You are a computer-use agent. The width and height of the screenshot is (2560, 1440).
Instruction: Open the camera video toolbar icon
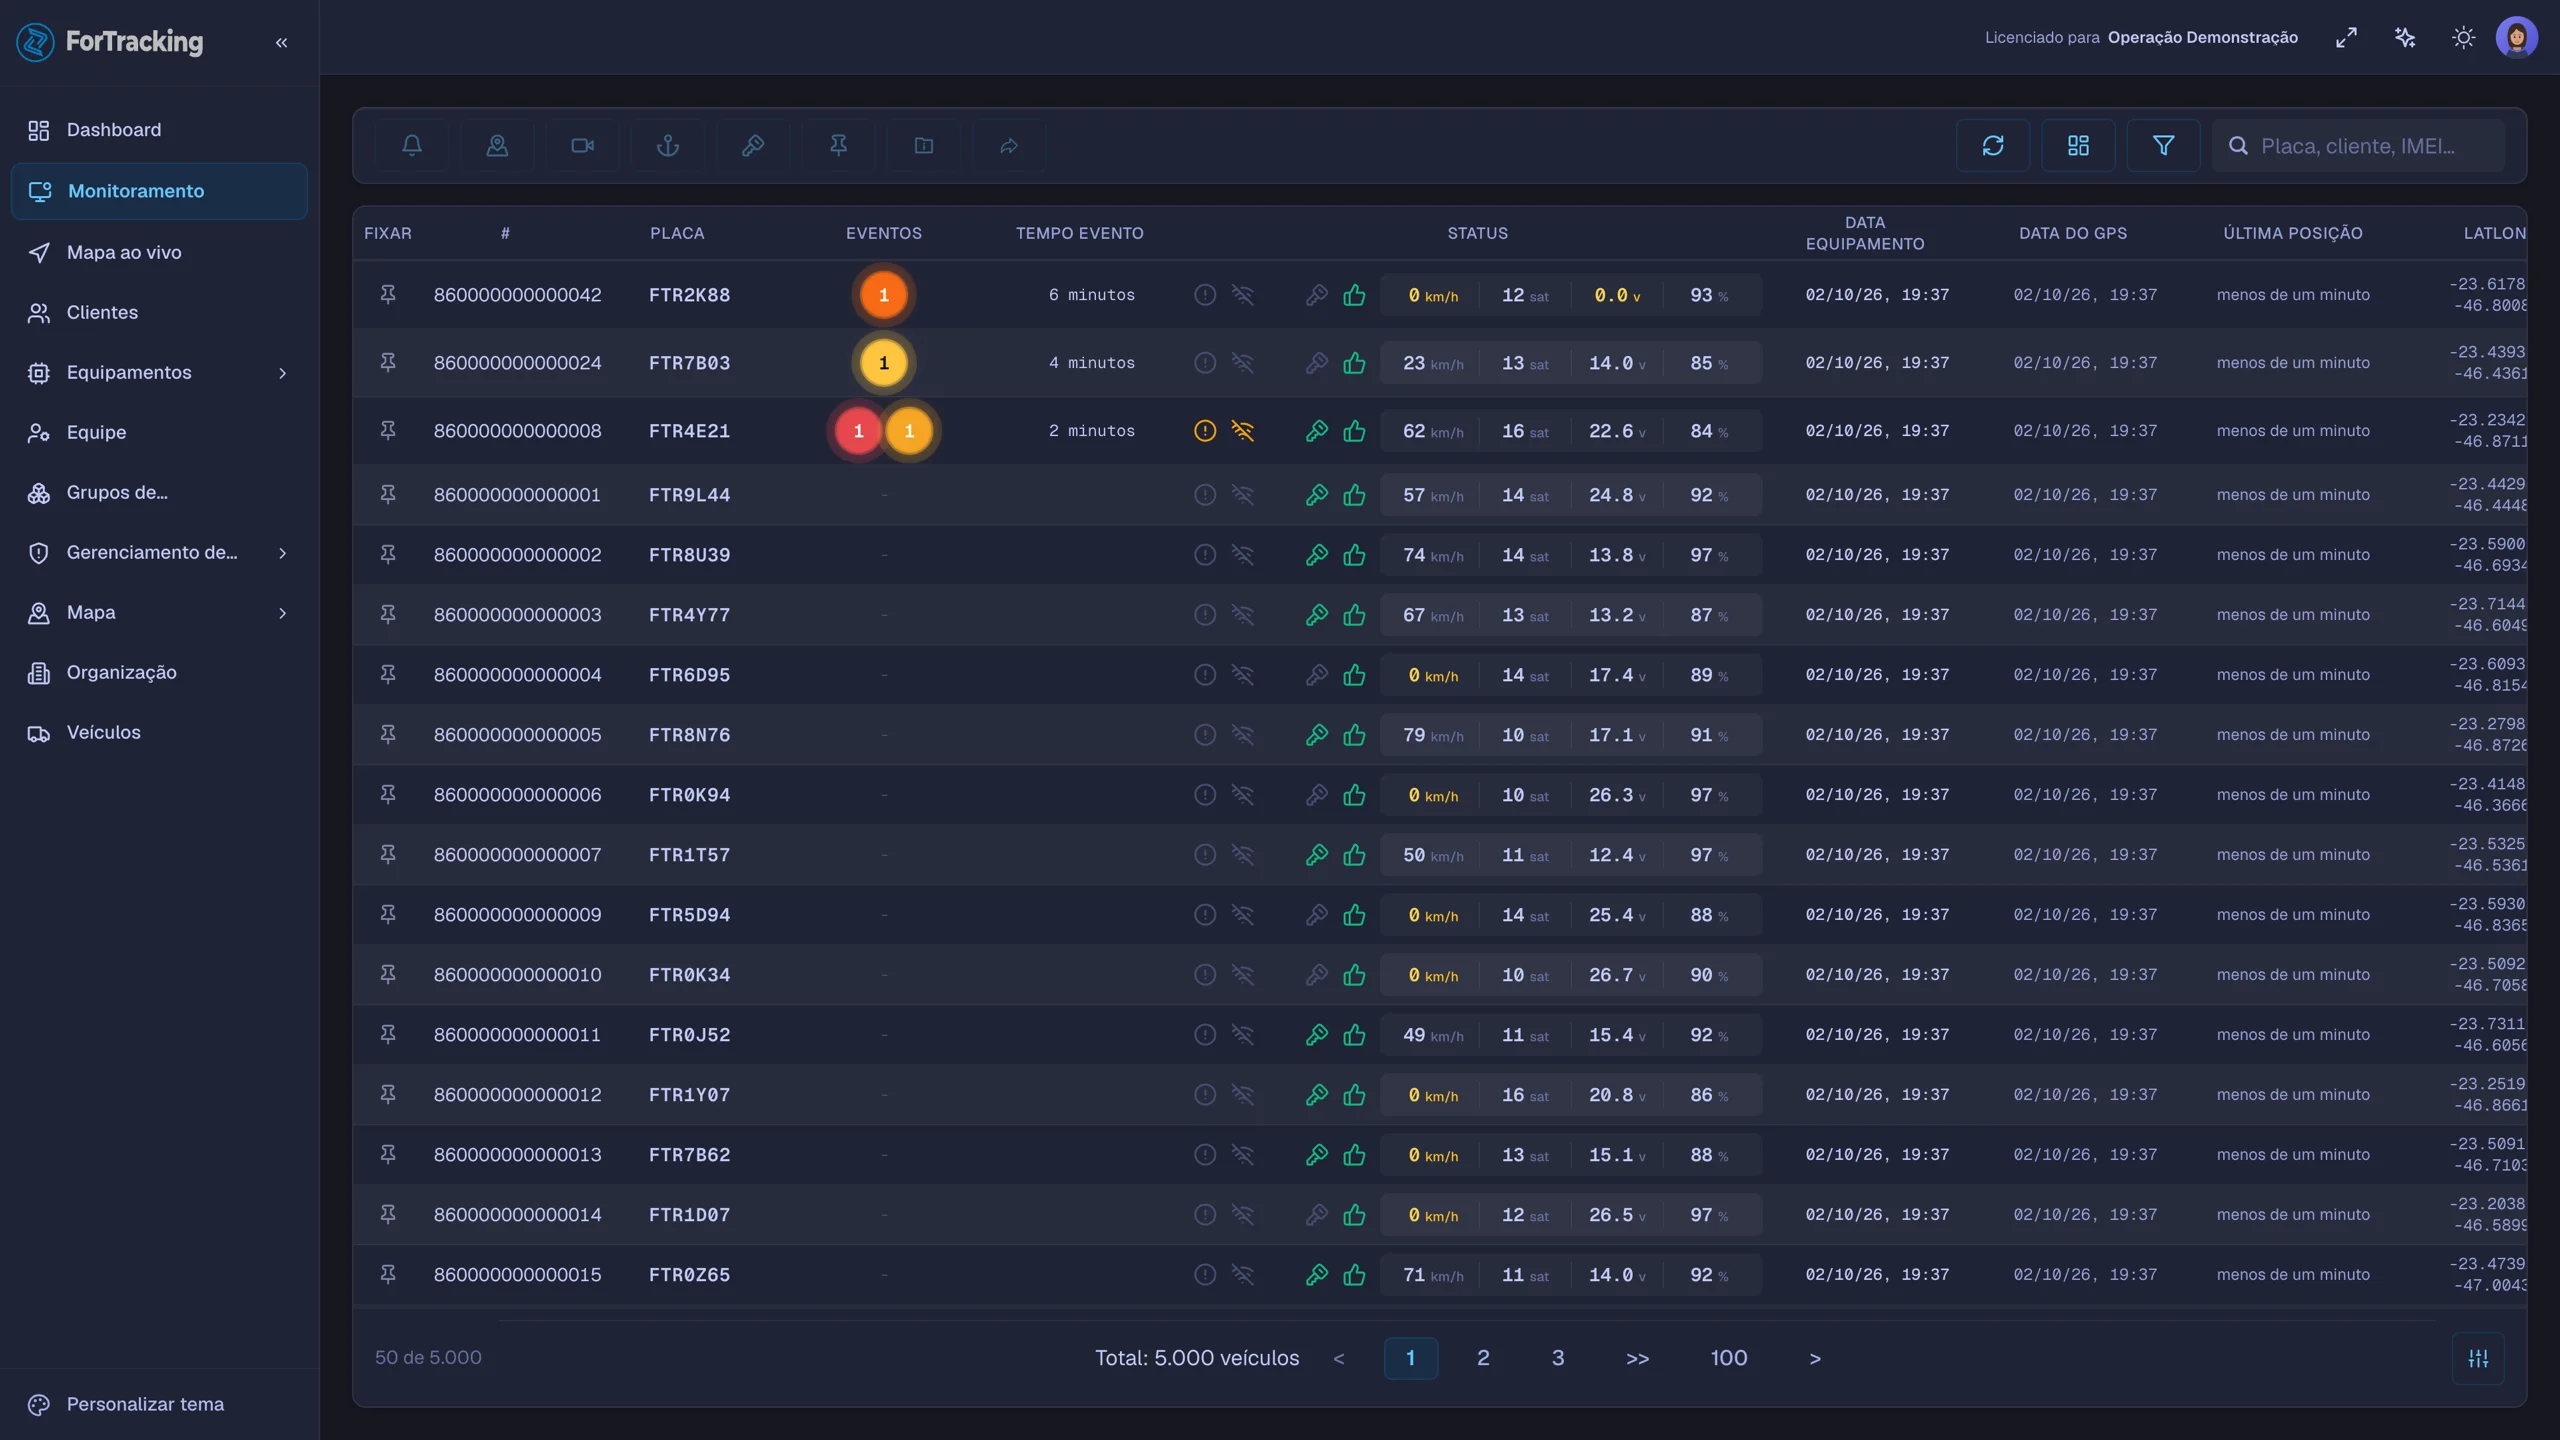(582, 146)
